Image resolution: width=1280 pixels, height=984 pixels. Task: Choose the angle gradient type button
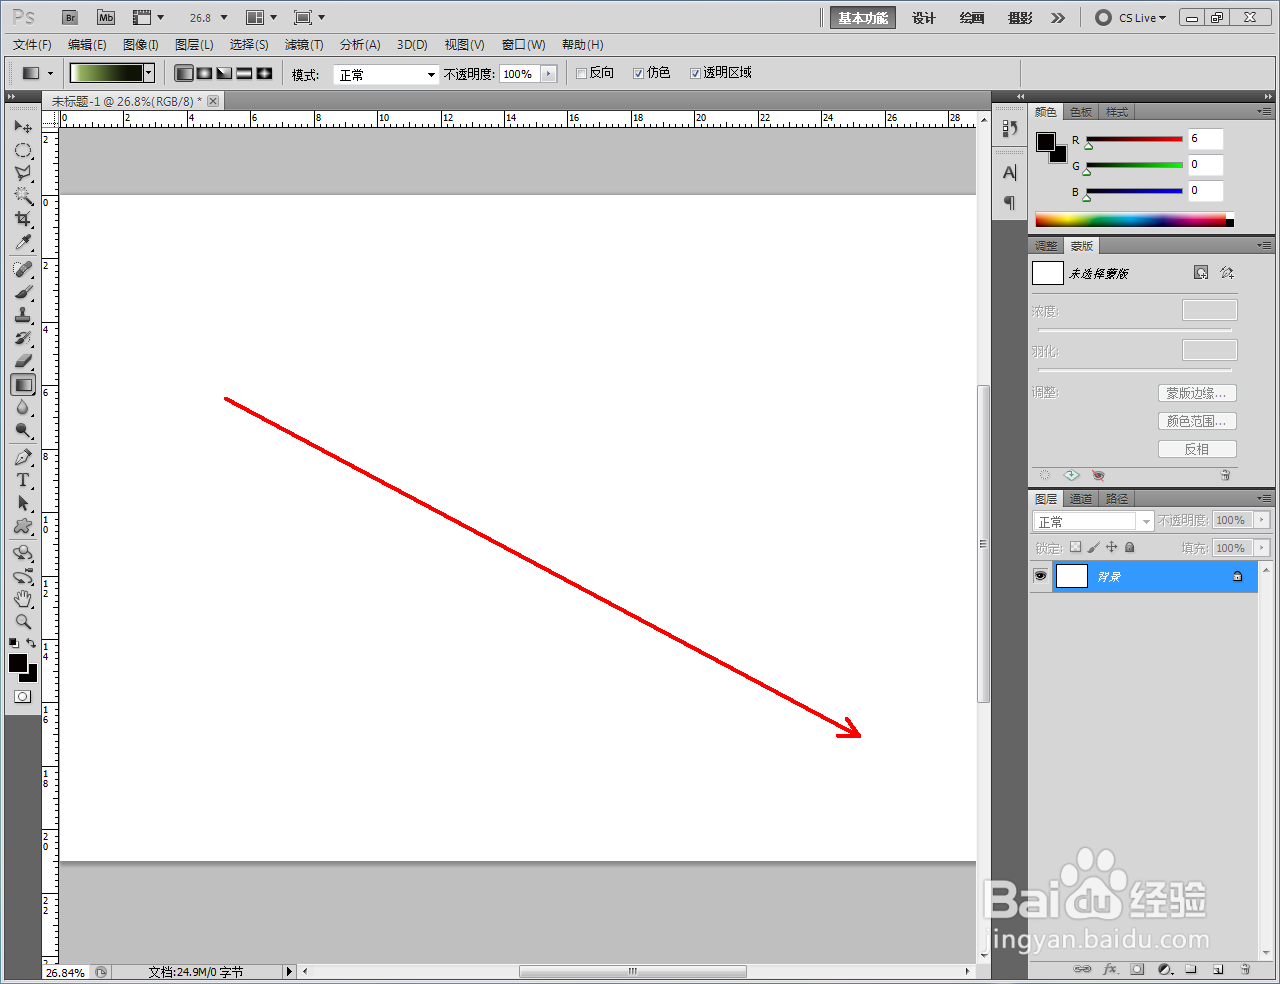224,73
